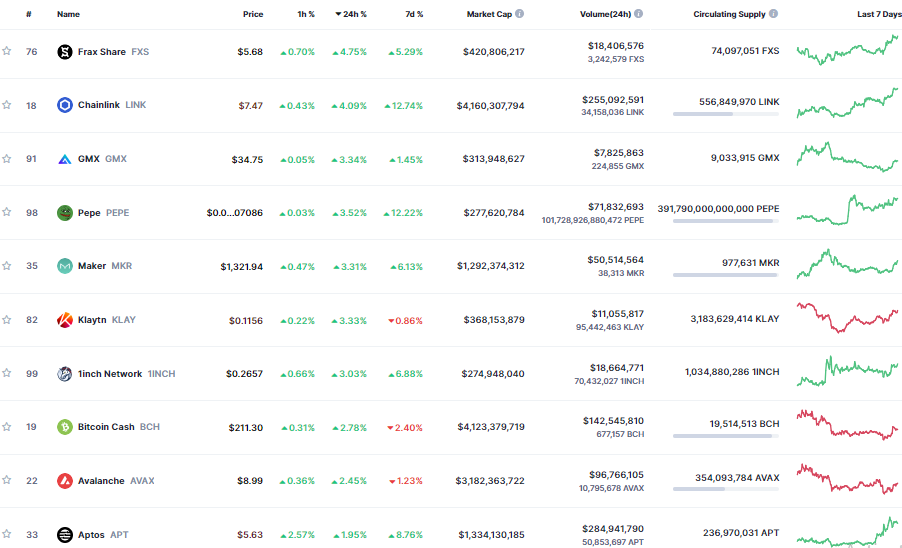Open the 1inch Network coin page
Screen dimensions: 902x548
pos(110,374)
